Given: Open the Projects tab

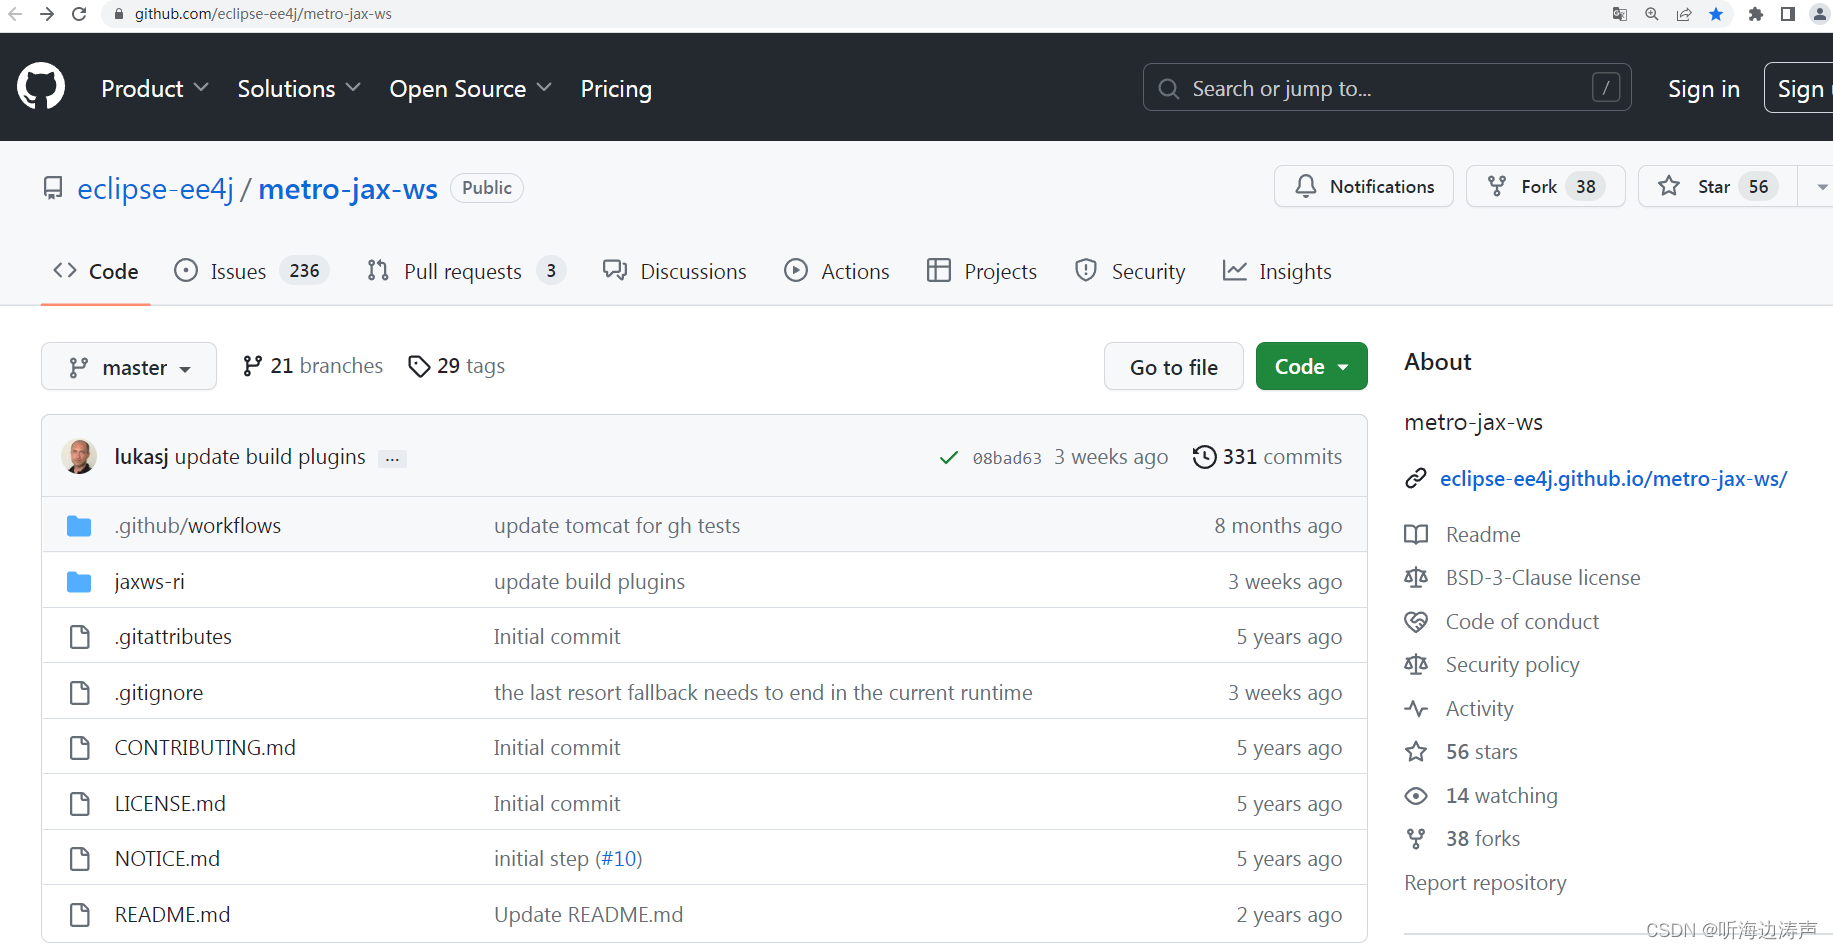Looking at the screenshot, I should 982,271.
